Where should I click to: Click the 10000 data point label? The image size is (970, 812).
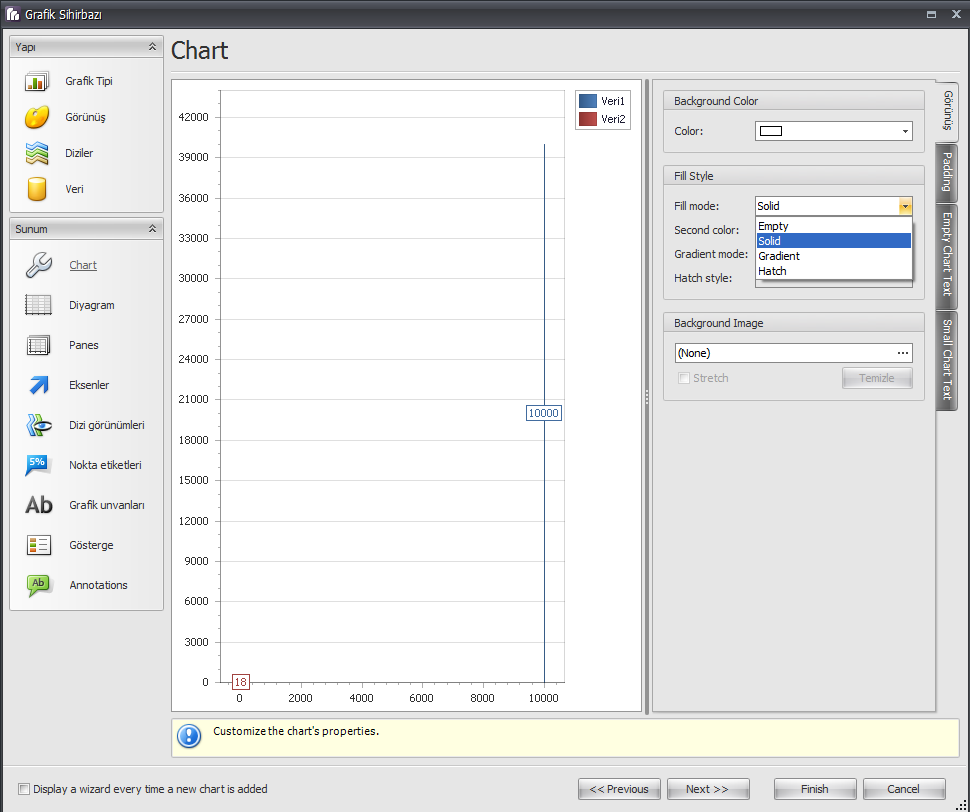544,413
